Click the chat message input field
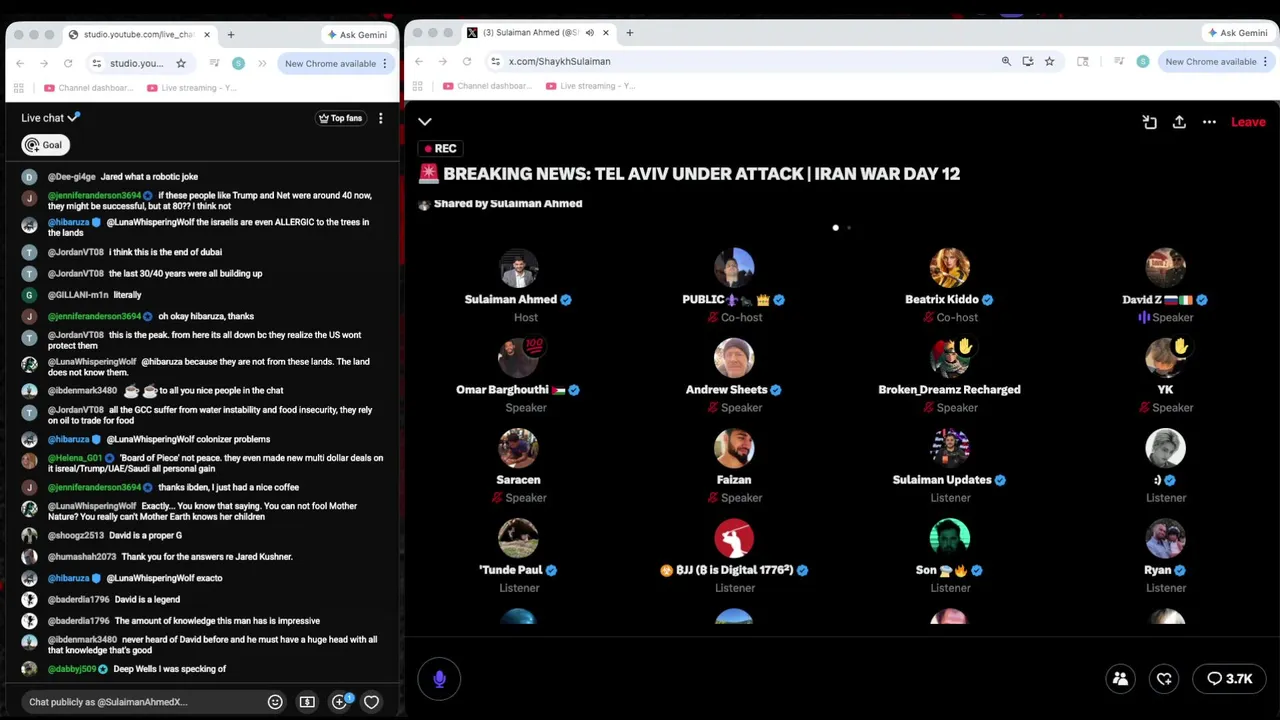Viewport: 1280px width, 720px height. pyautogui.click(x=140, y=702)
